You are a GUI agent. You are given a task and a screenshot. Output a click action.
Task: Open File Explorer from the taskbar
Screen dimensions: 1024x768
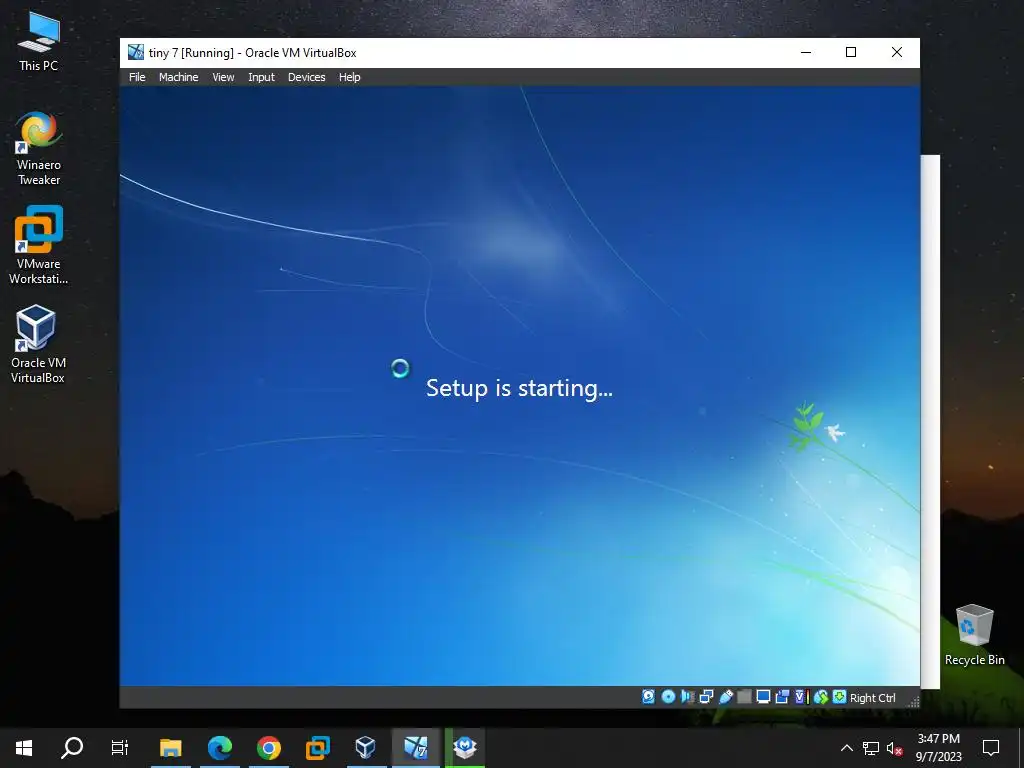[170, 748]
